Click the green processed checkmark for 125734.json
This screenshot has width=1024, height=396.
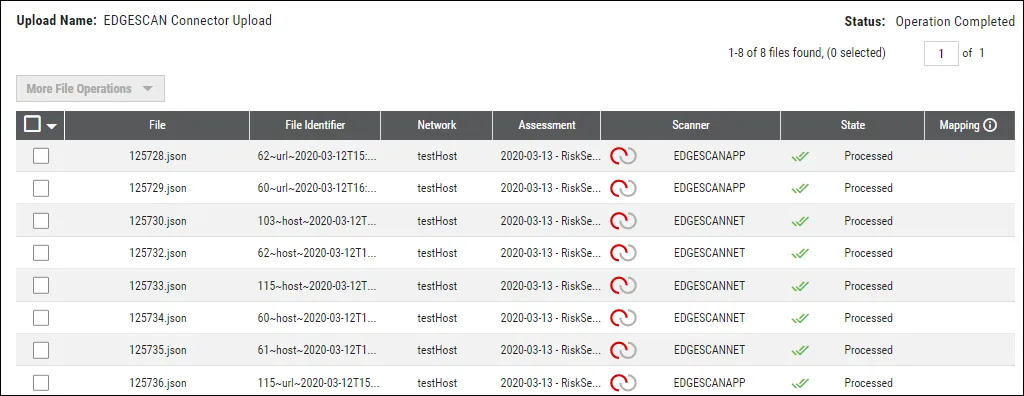[x=800, y=318]
